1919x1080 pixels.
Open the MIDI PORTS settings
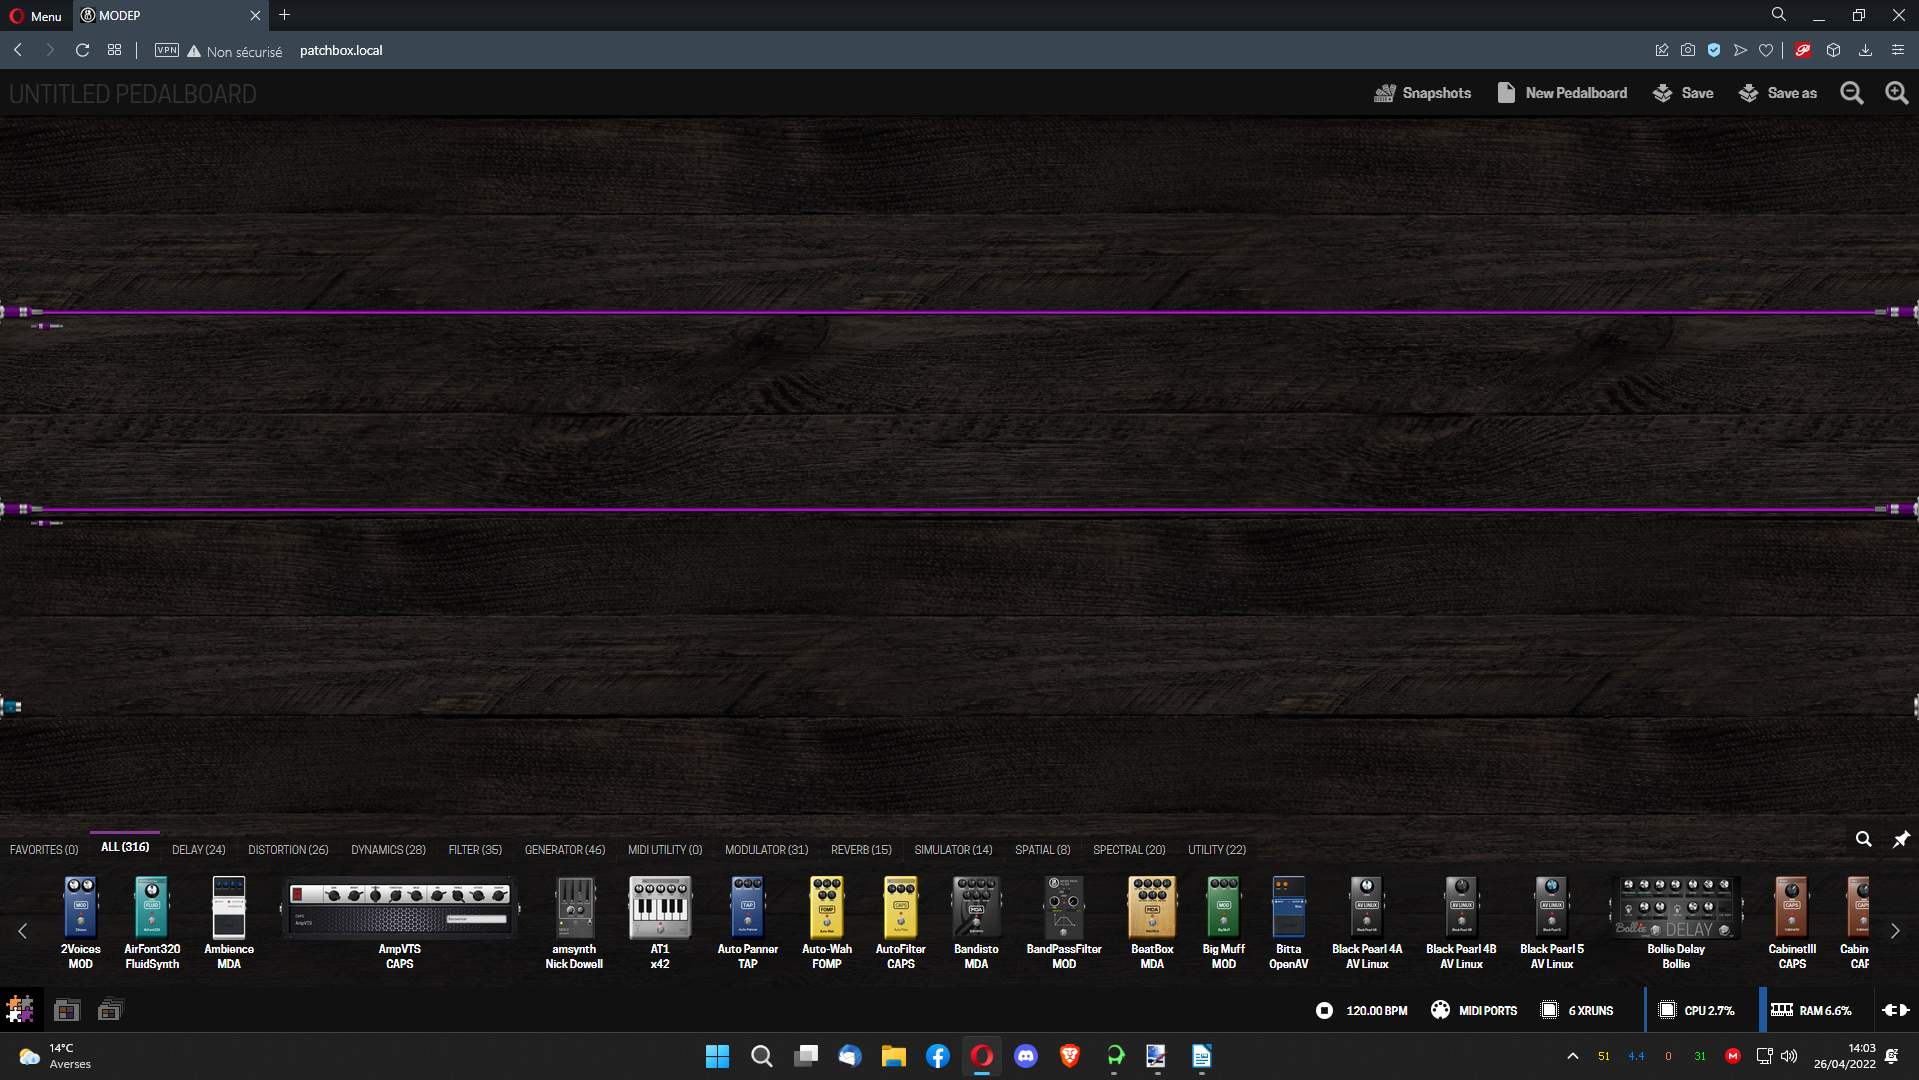tap(1474, 1011)
